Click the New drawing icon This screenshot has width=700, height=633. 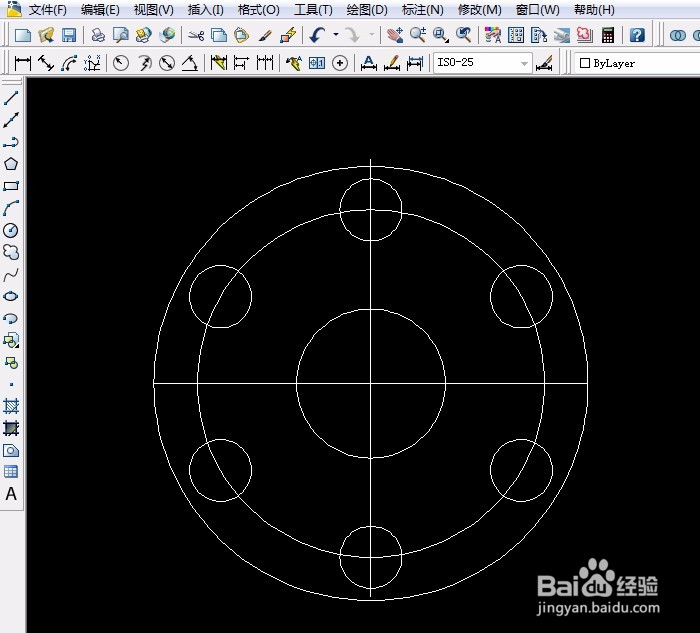click(x=22, y=35)
